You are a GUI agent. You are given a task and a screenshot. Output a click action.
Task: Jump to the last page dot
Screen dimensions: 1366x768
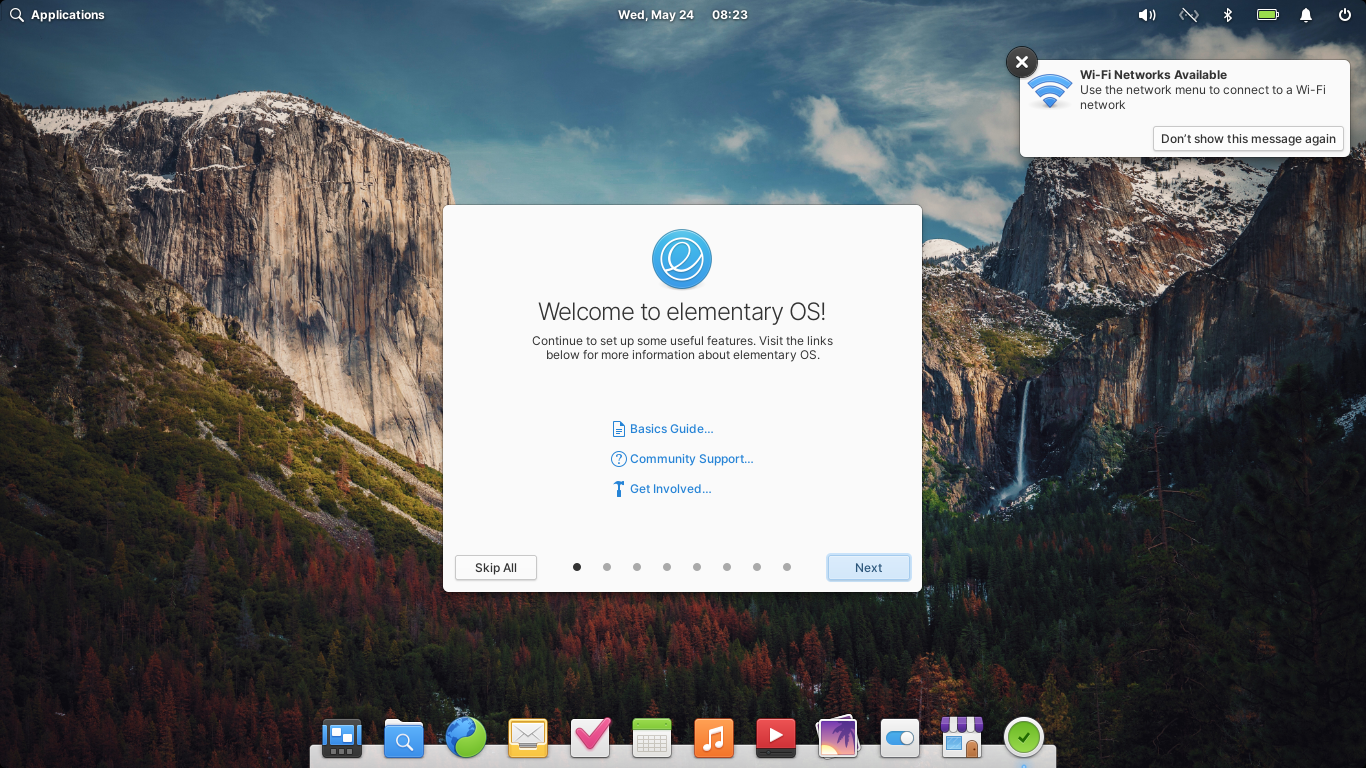pyautogui.click(x=787, y=567)
